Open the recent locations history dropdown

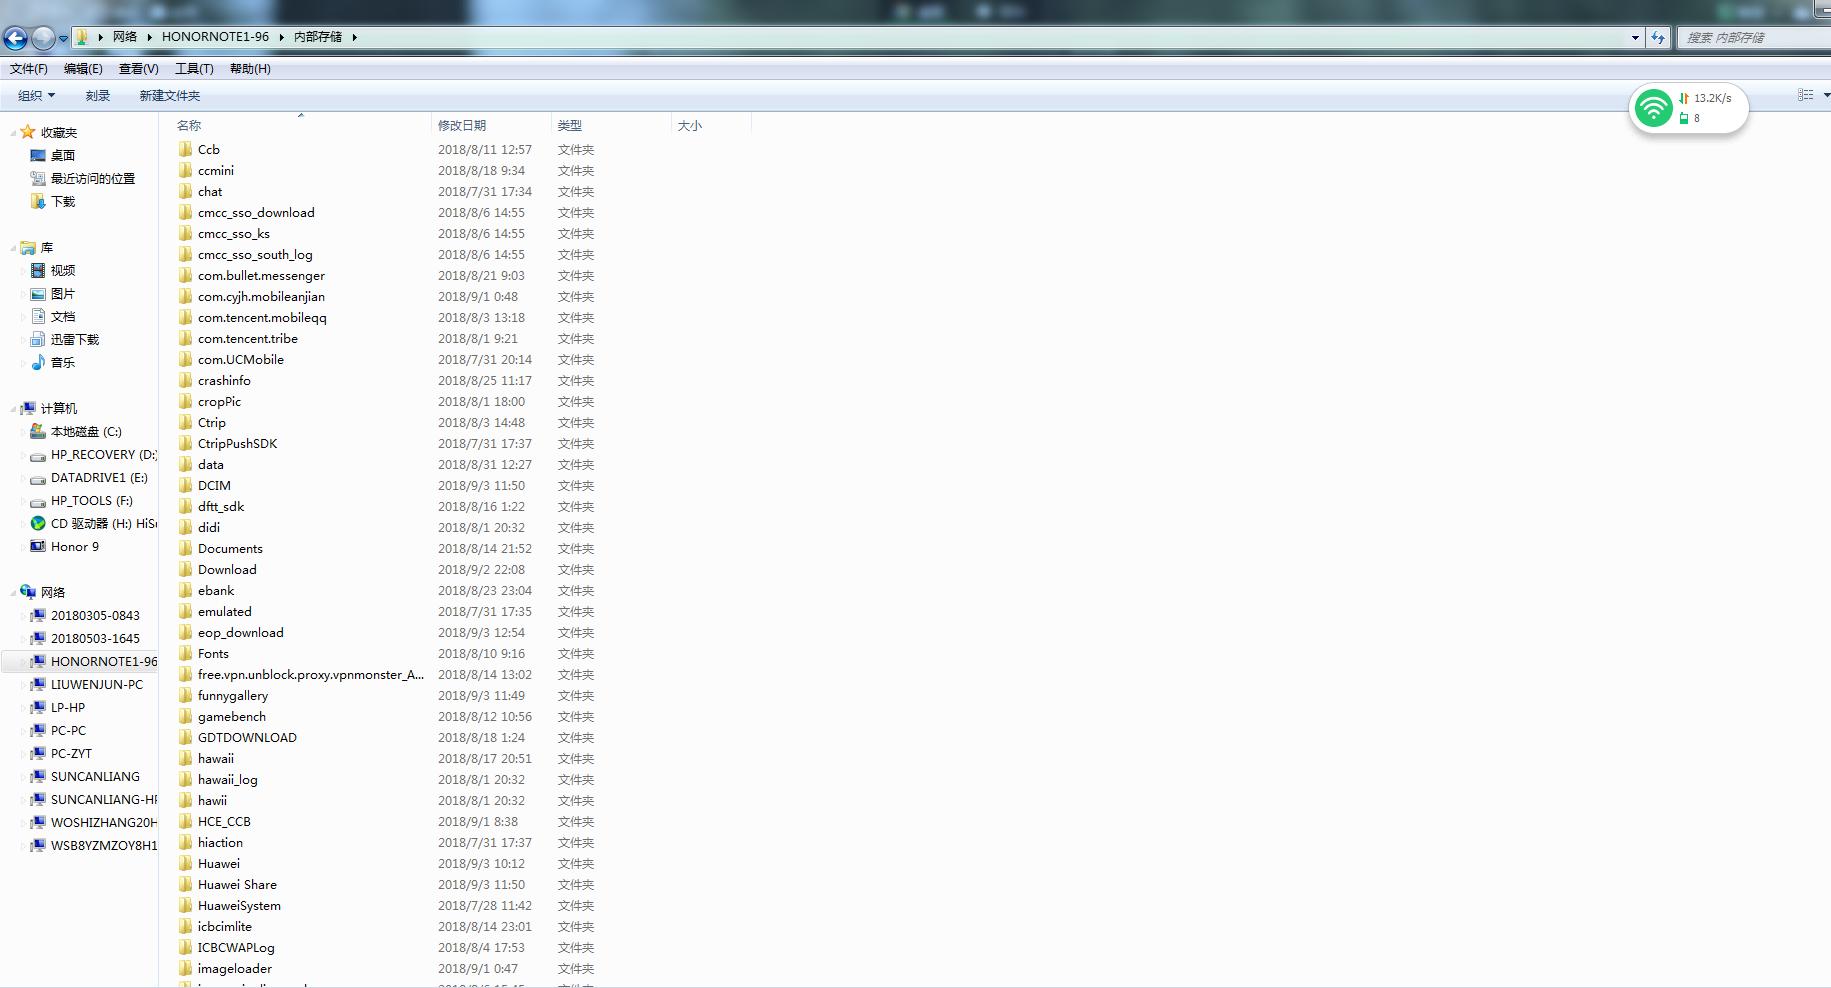(x=63, y=38)
